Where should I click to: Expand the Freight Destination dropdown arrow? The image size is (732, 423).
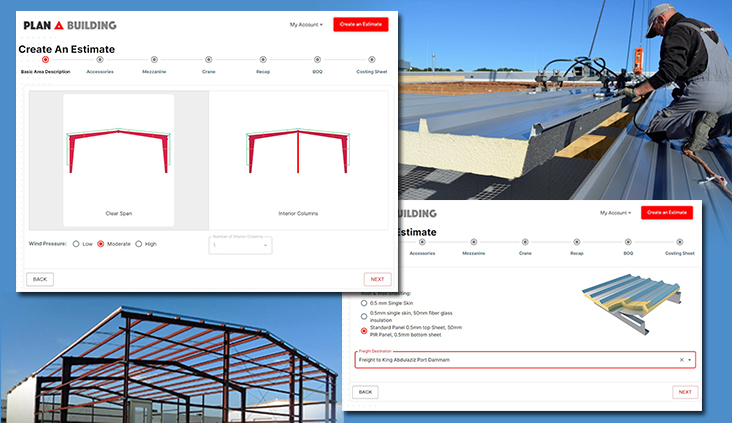[x=690, y=360]
